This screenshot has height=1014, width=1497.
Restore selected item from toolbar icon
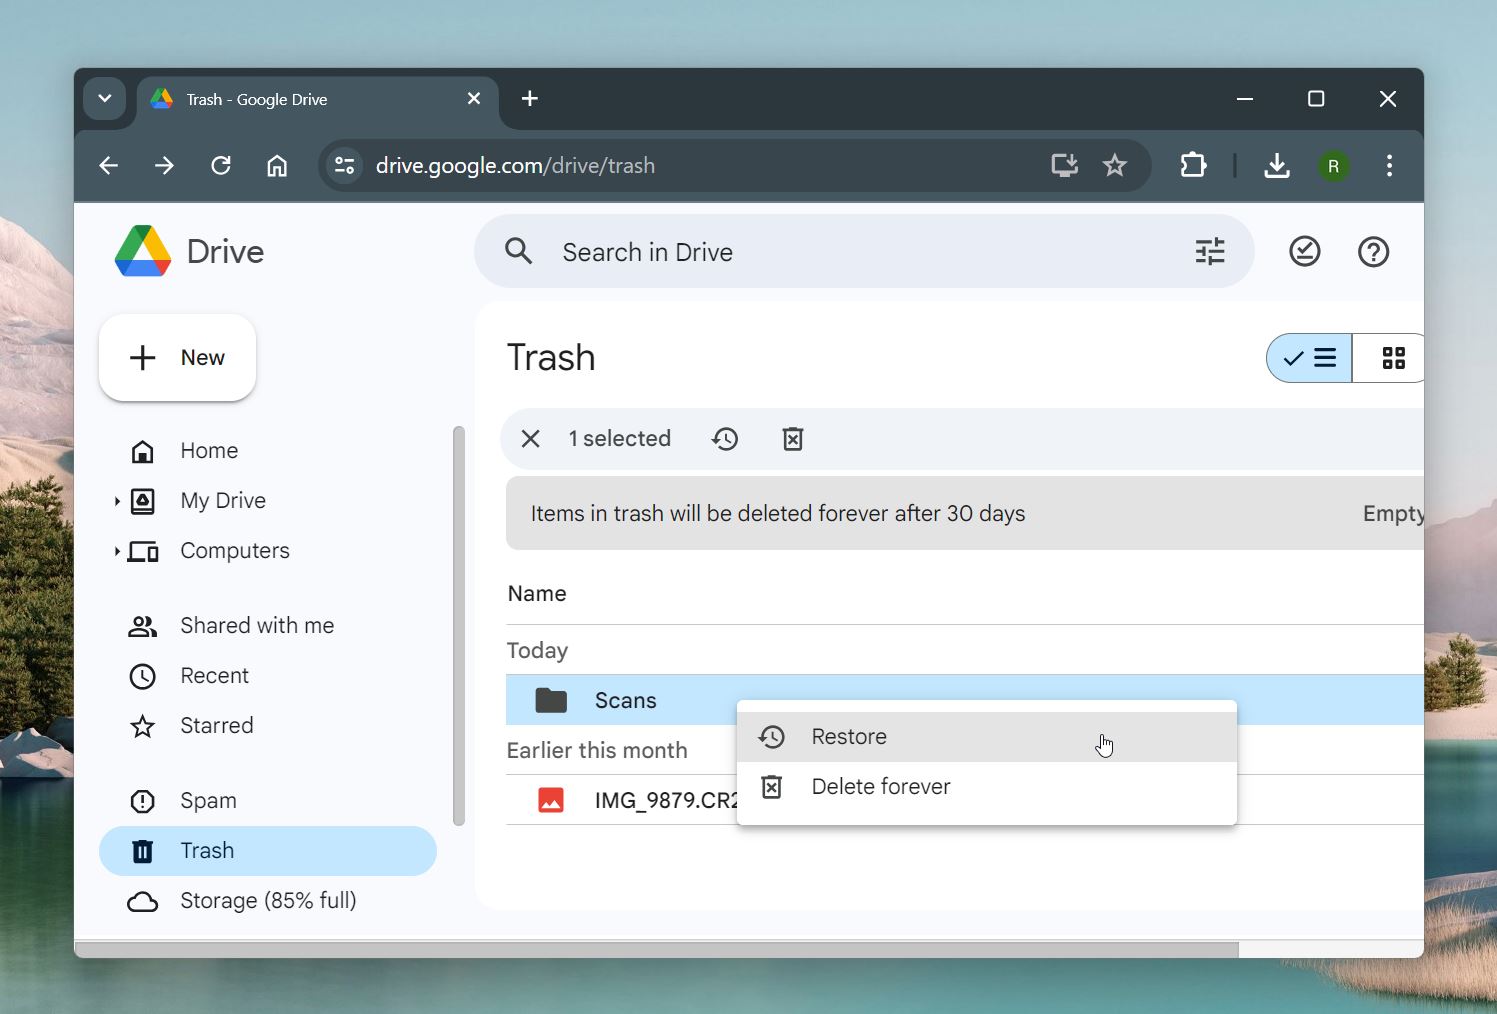725,439
